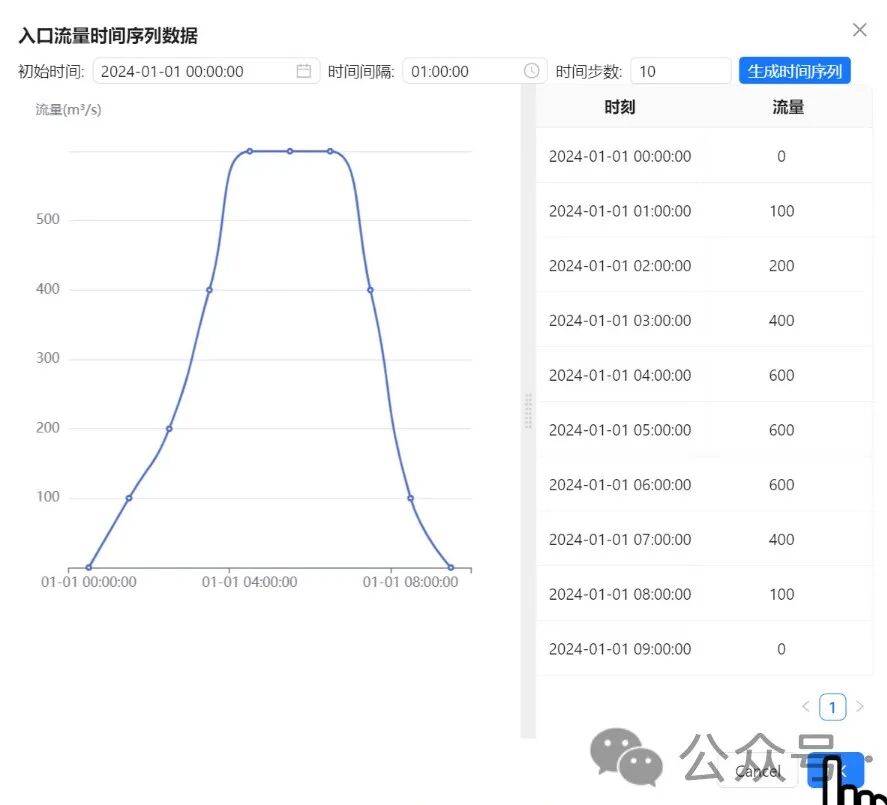Edit flow value 600 at 04:00:00
The width and height of the screenshot is (887, 805).
coord(781,376)
